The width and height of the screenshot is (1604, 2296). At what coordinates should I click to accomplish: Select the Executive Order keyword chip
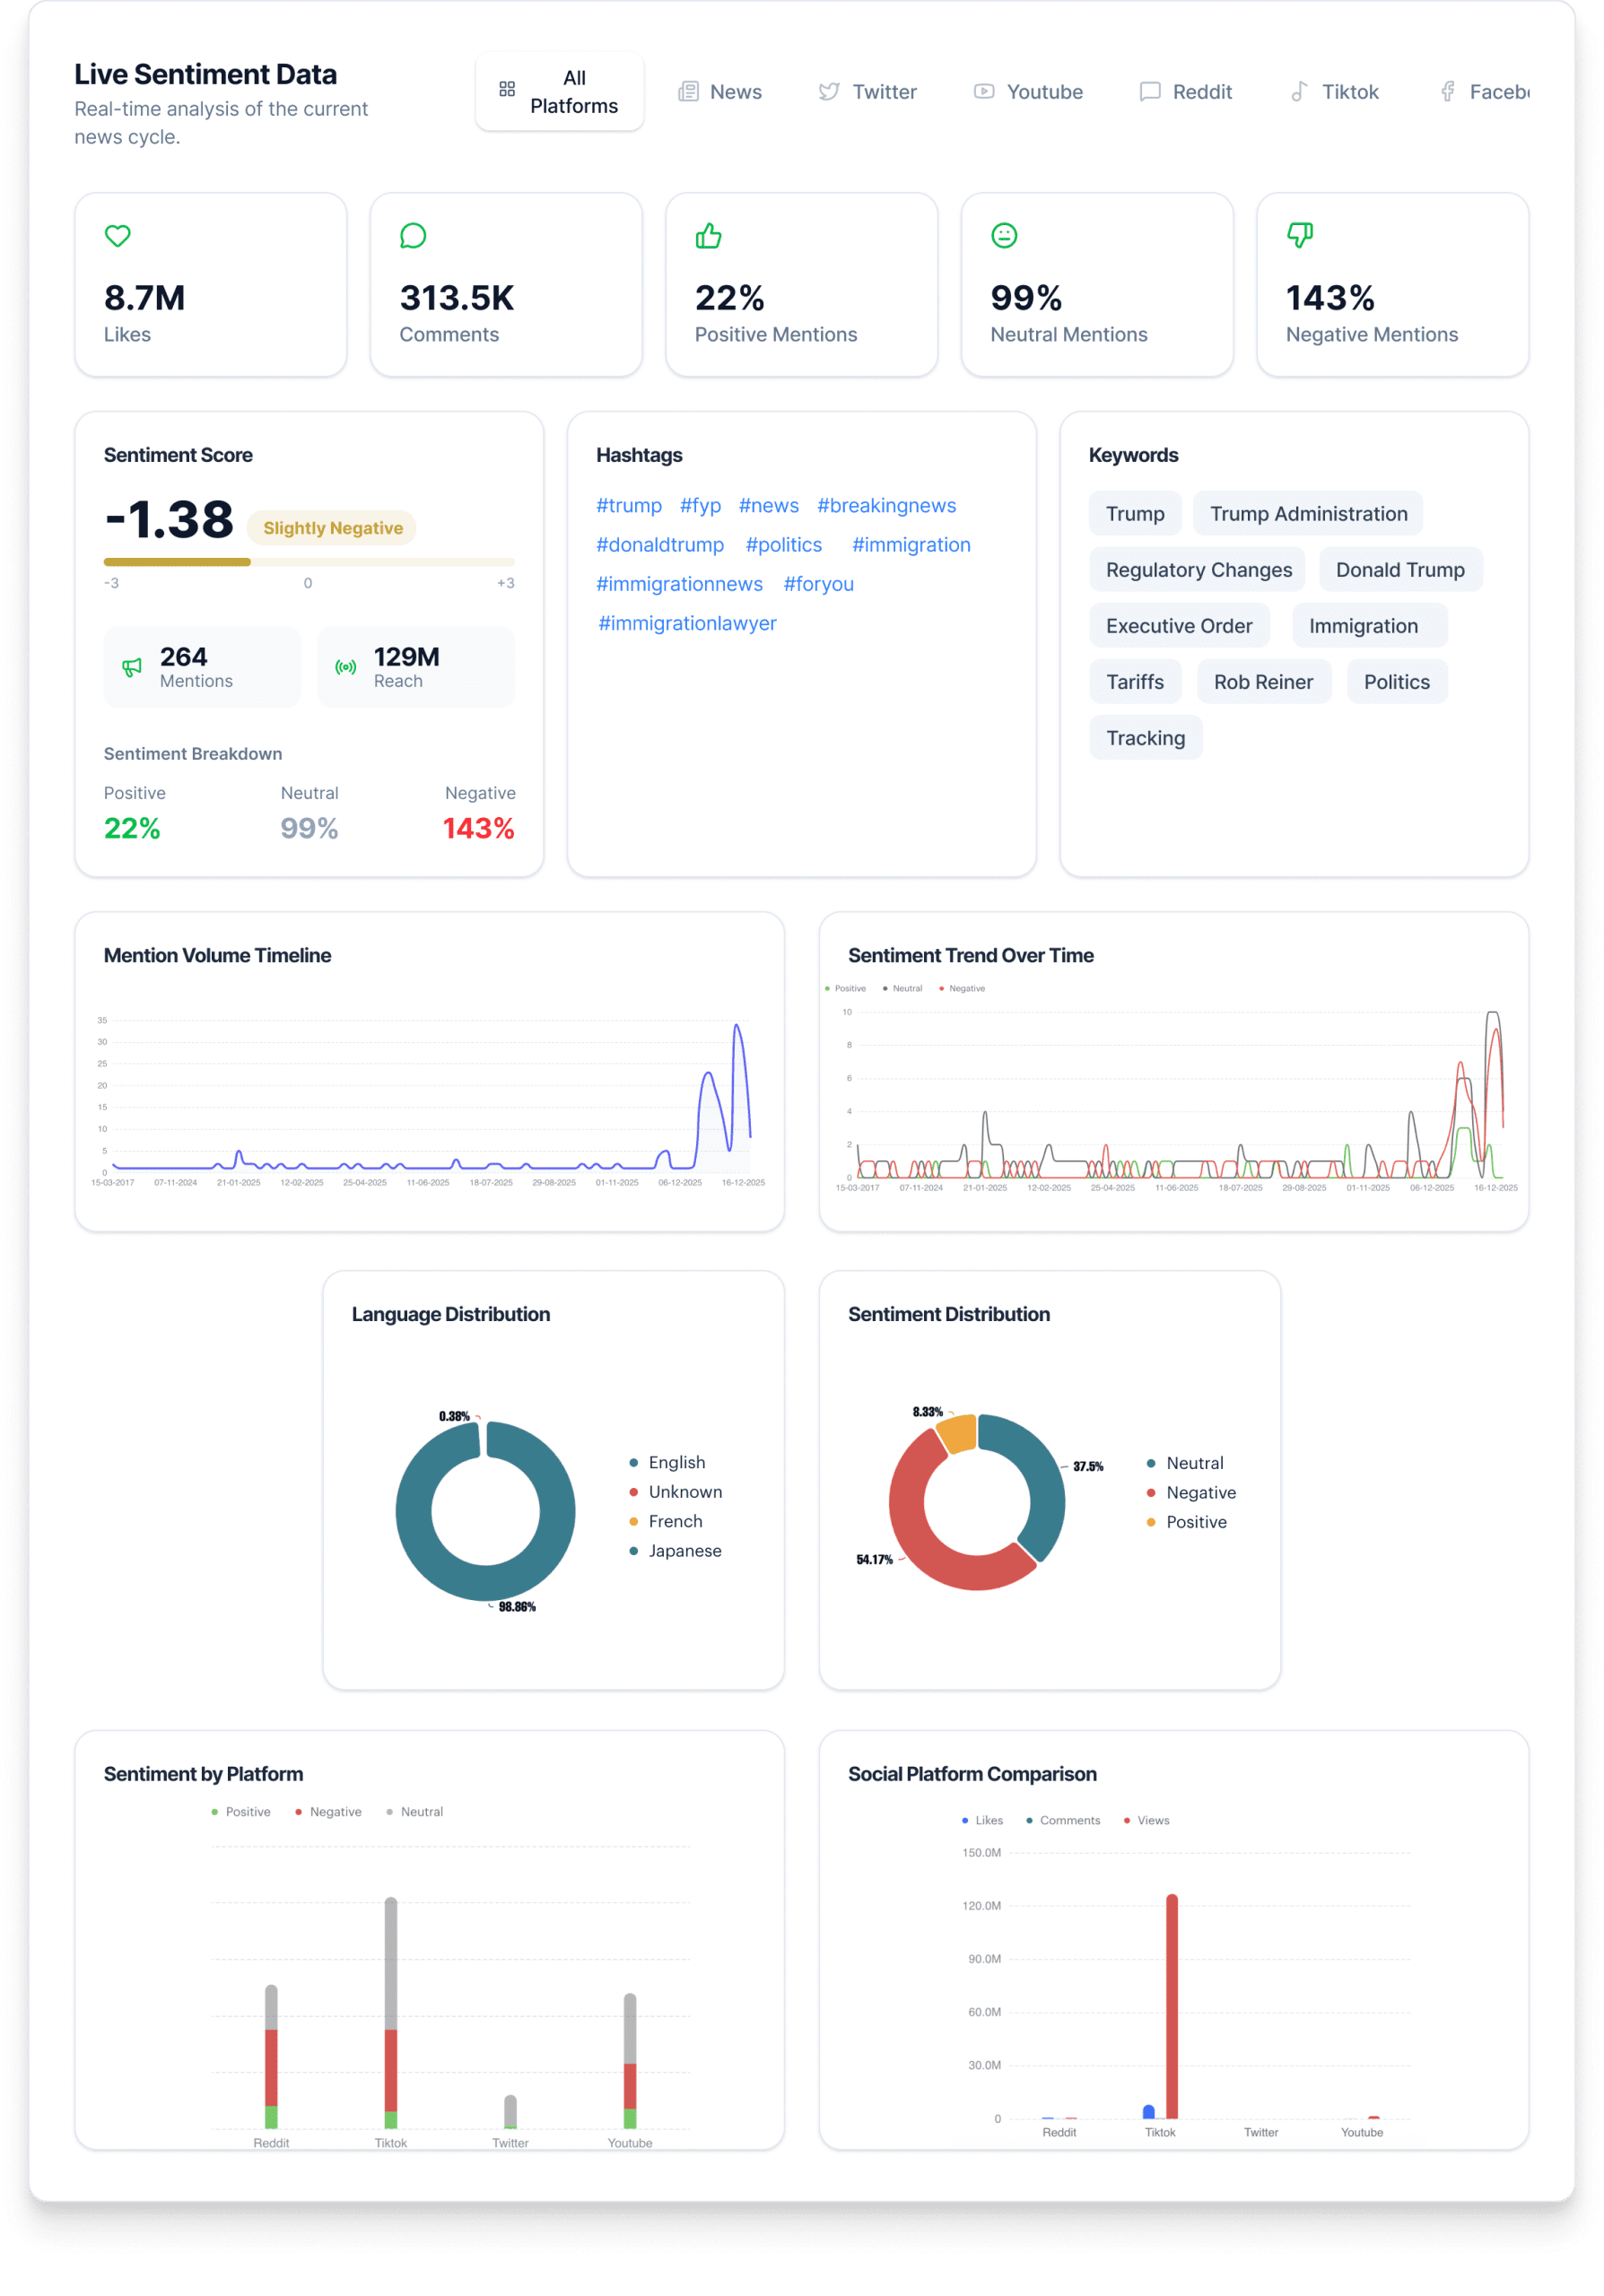(1178, 626)
